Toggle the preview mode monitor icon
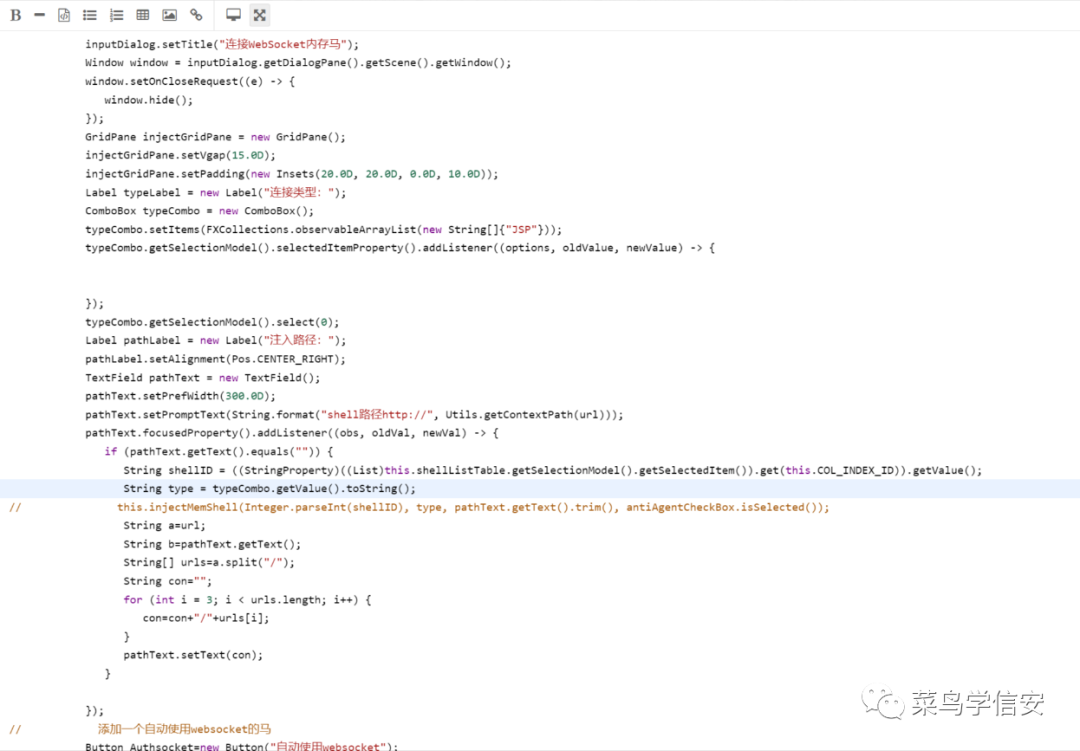 tap(233, 15)
